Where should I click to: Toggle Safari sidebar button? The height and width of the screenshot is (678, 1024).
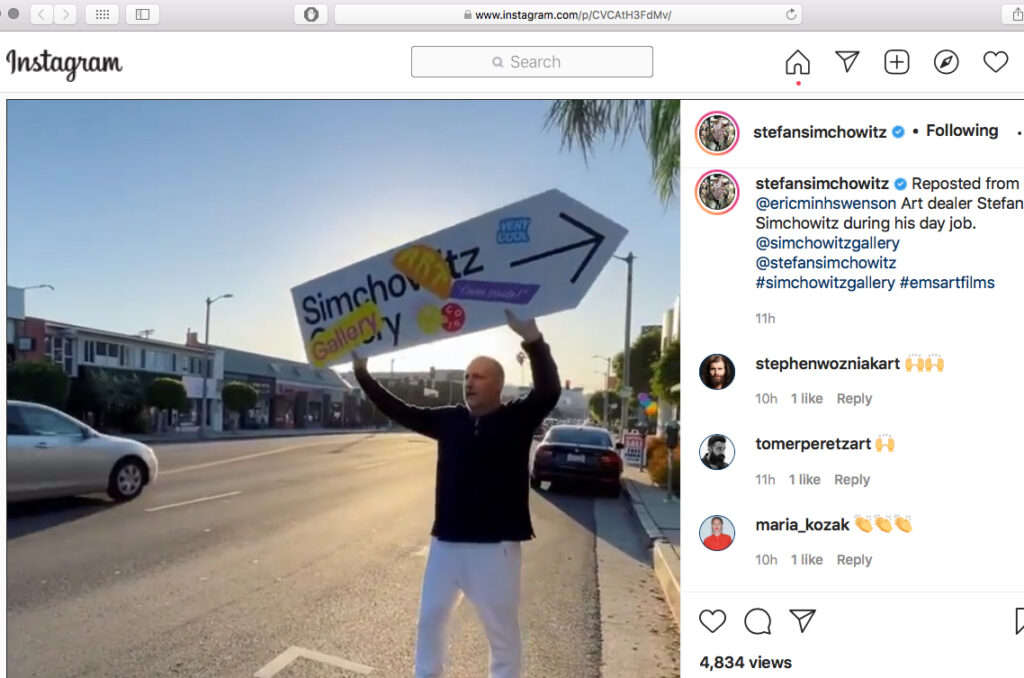click(142, 14)
